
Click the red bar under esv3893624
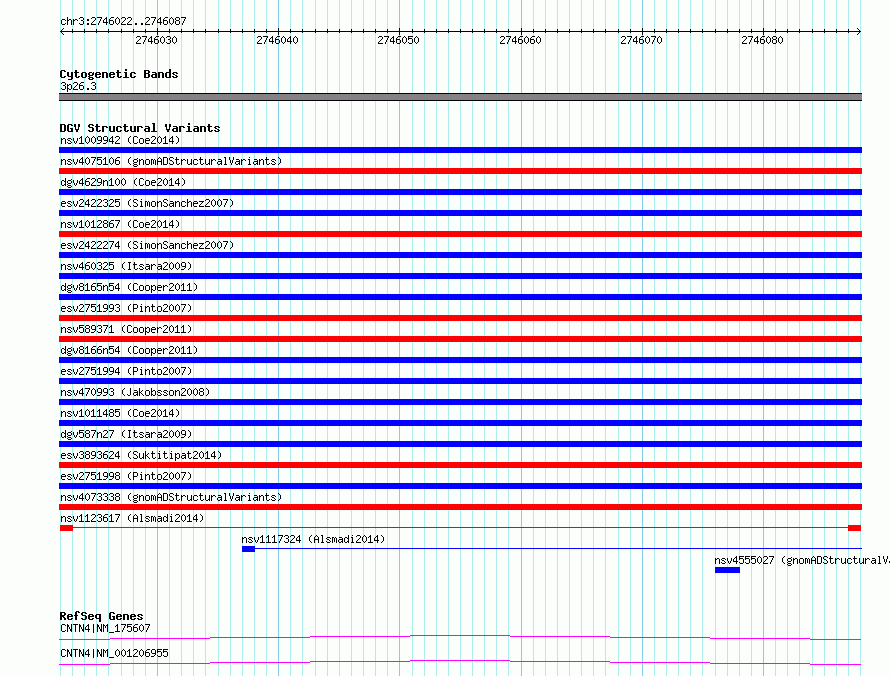(460, 465)
